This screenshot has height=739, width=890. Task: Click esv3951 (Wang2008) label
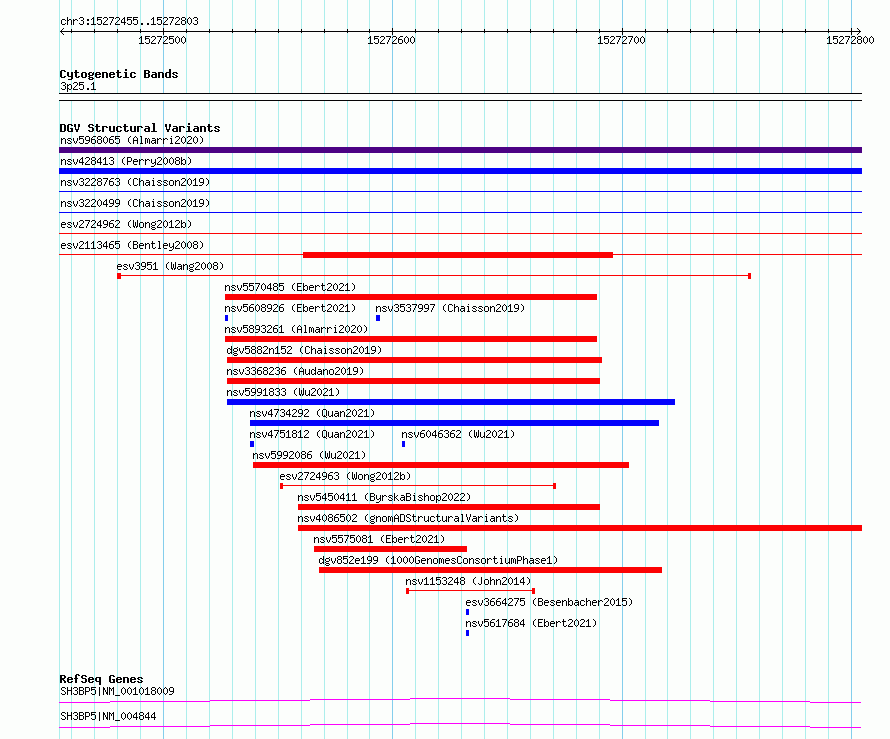point(170,266)
